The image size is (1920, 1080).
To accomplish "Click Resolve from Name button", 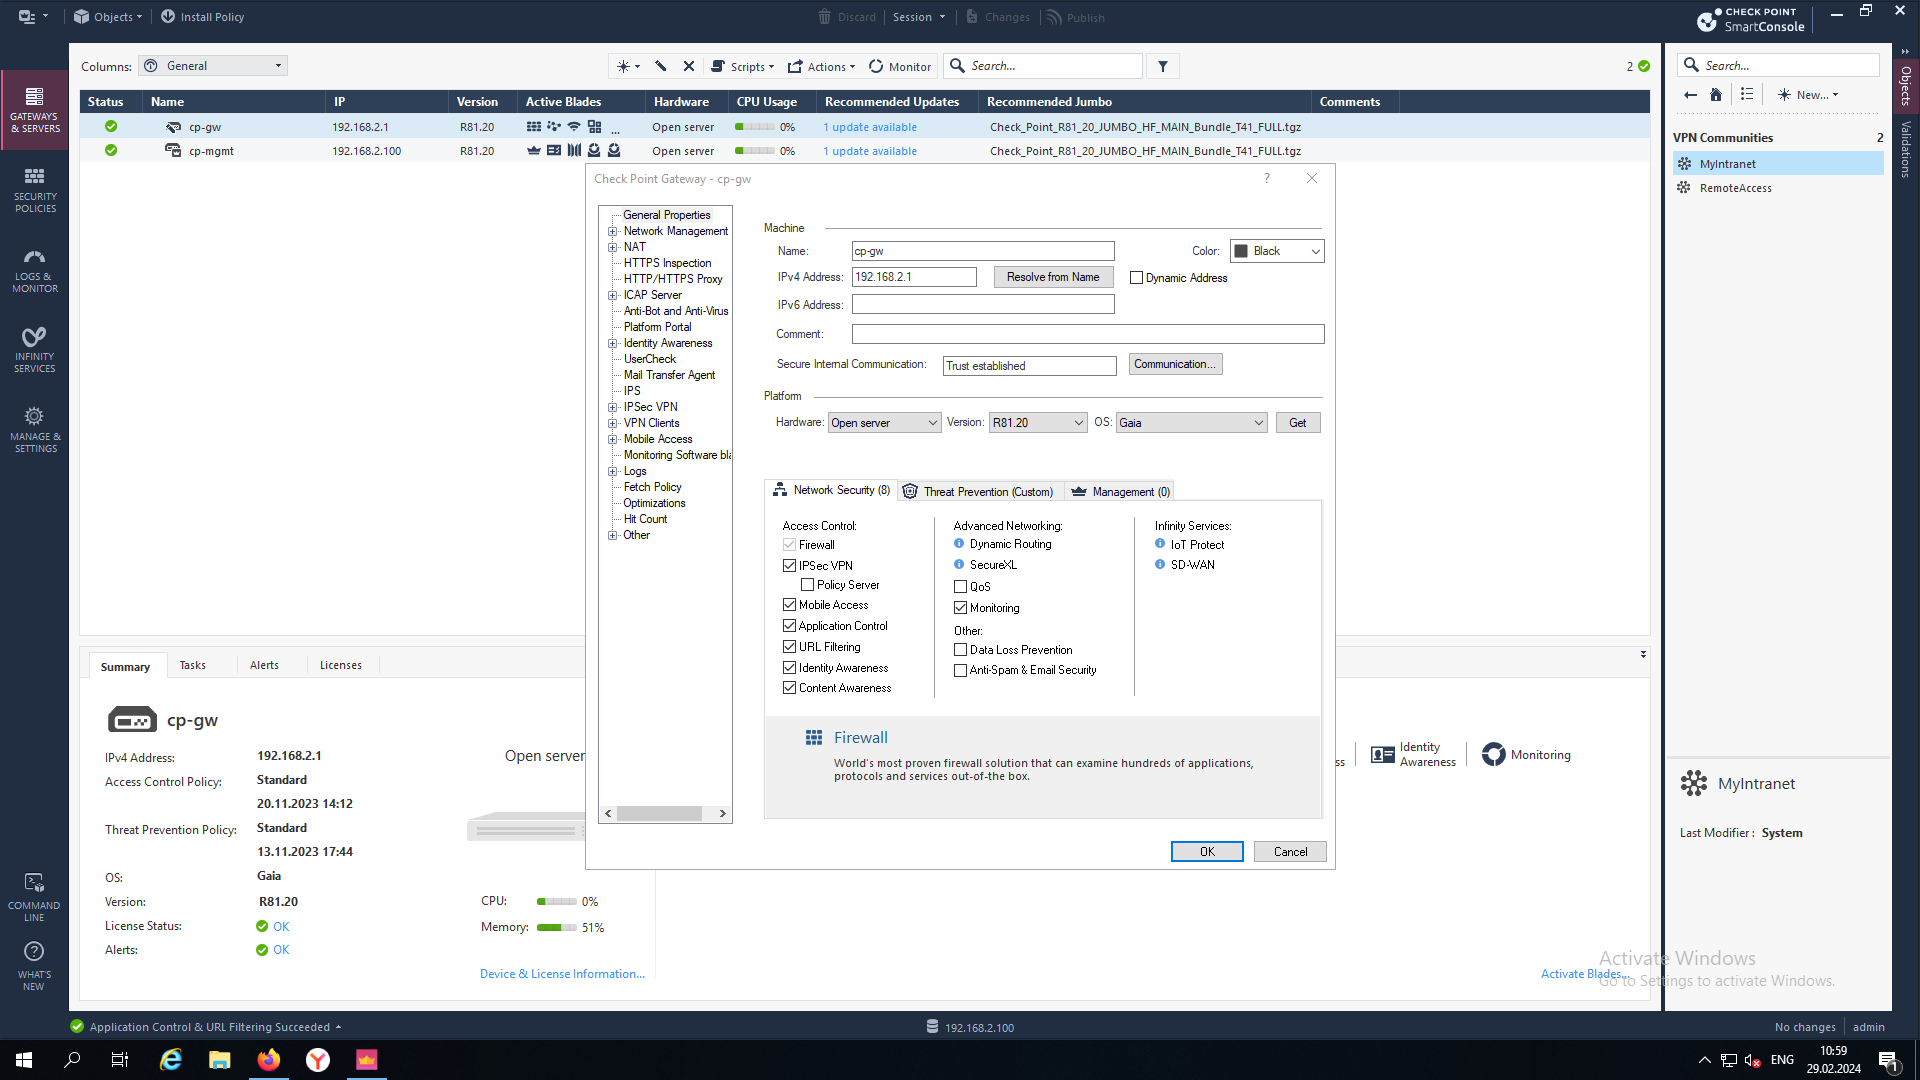I will 1053,277.
